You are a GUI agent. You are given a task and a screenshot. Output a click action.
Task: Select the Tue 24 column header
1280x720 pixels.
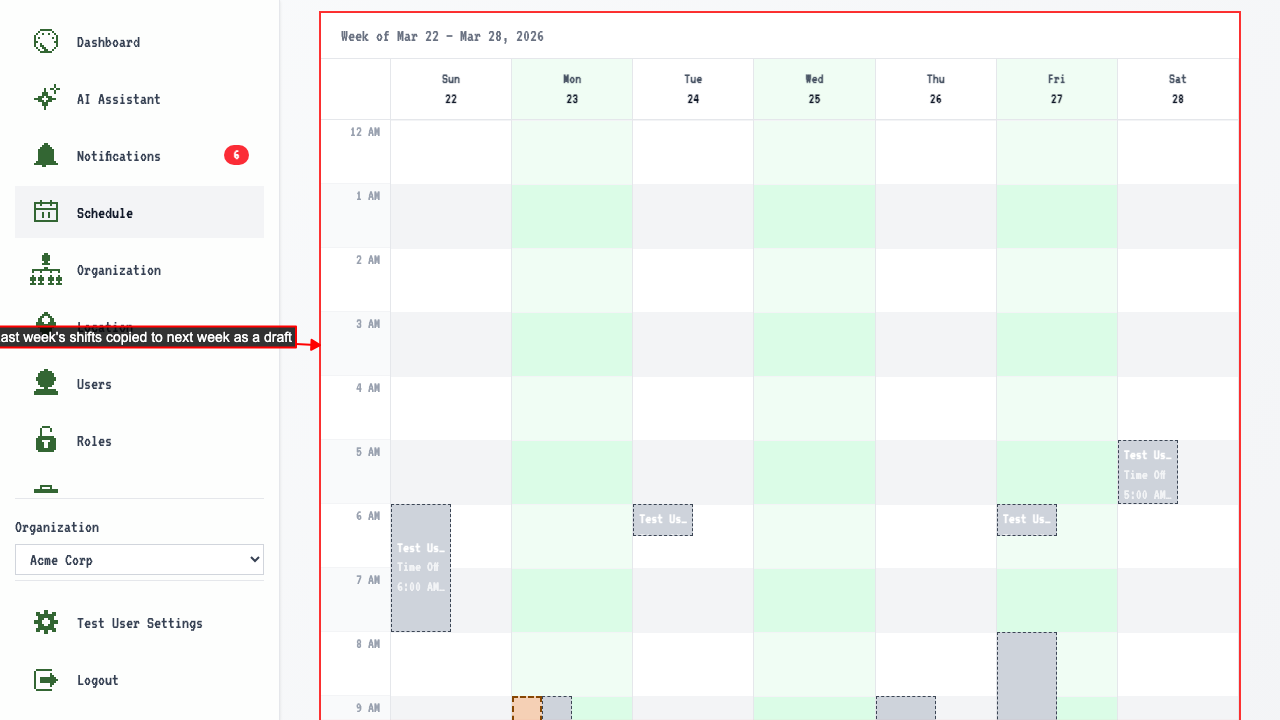coord(693,89)
